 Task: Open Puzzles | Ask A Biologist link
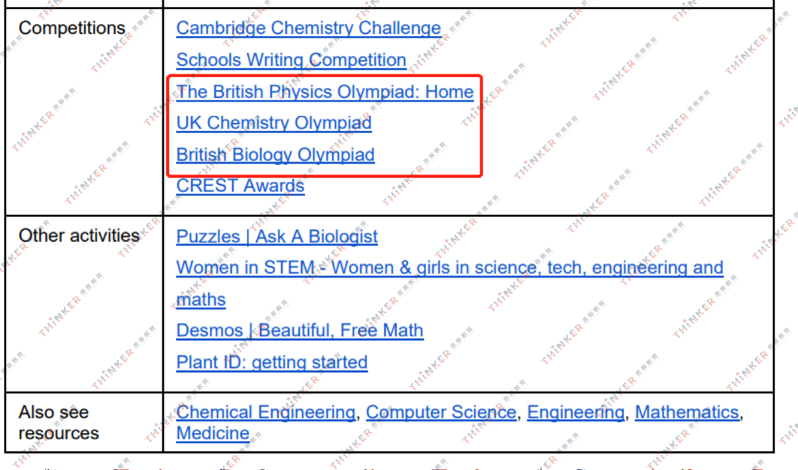[x=276, y=237]
